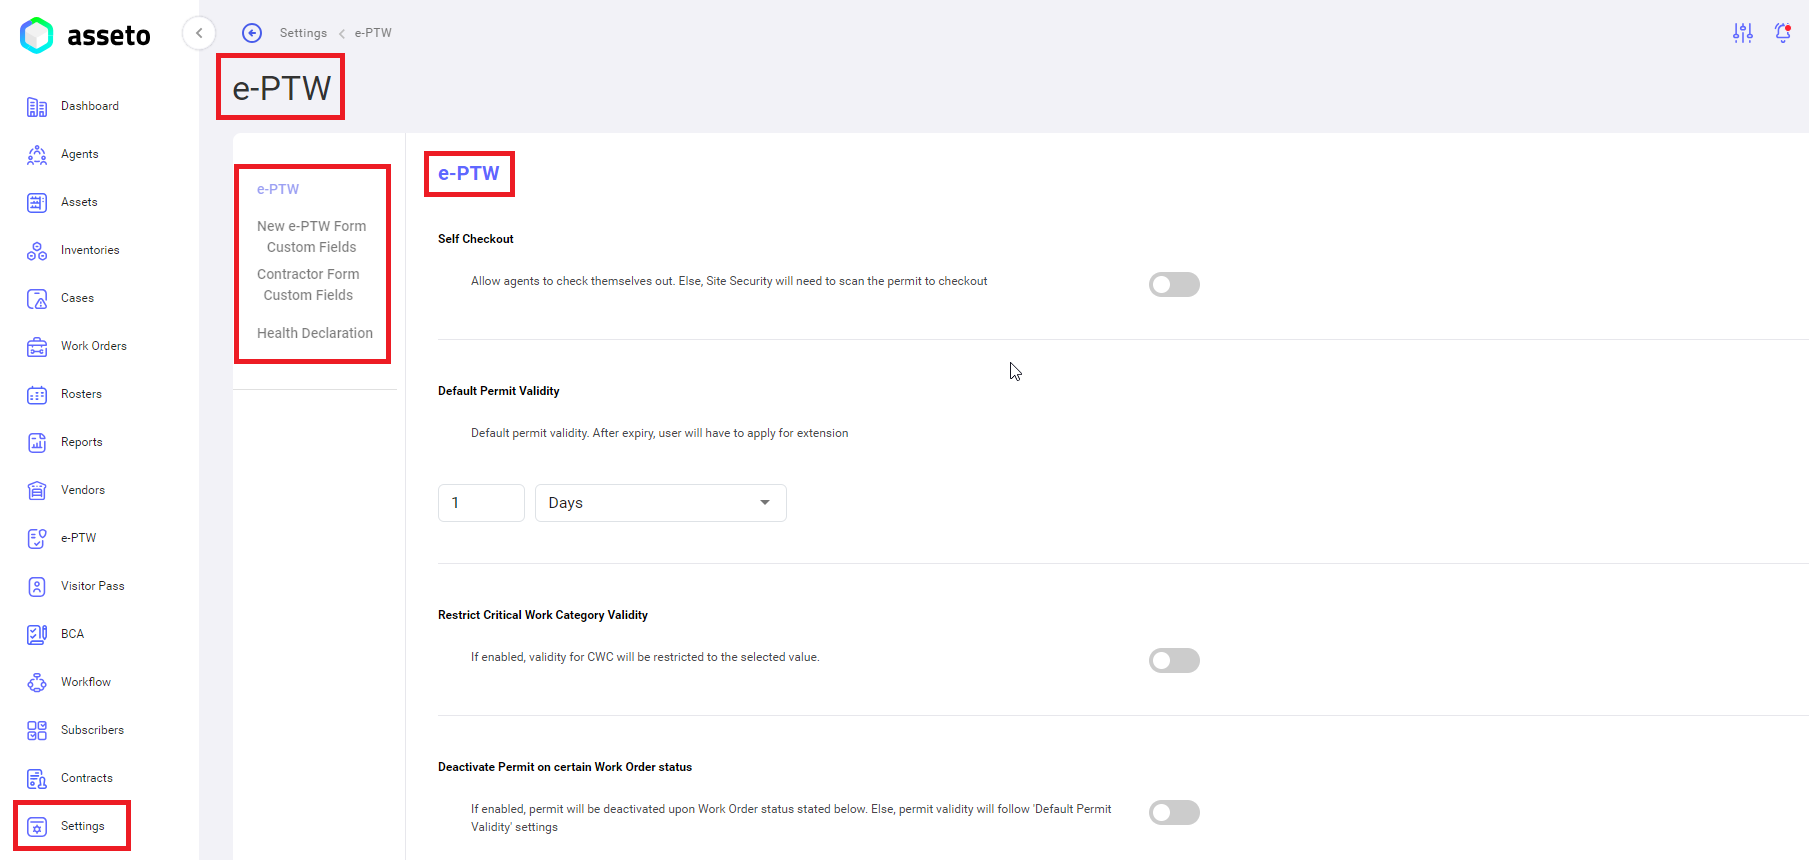Open Rosters menu label
This screenshot has height=860, width=1809.
pyautogui.click(x=81, y=394)
